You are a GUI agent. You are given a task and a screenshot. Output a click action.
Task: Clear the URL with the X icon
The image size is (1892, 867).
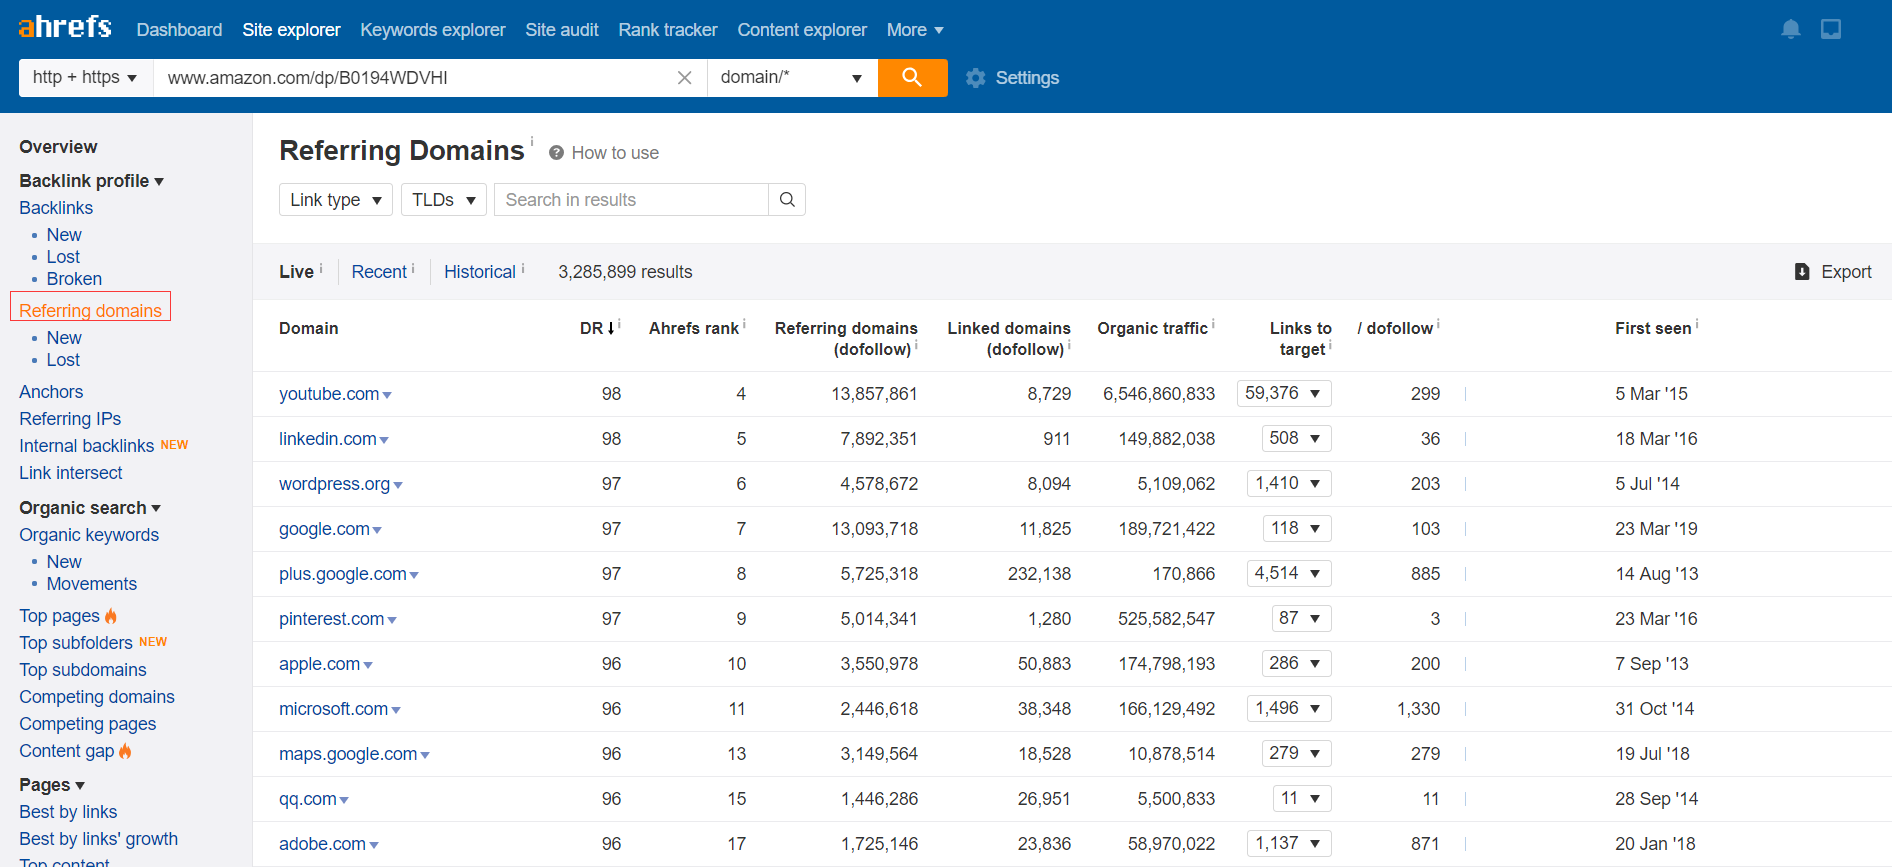coord(685,78)
